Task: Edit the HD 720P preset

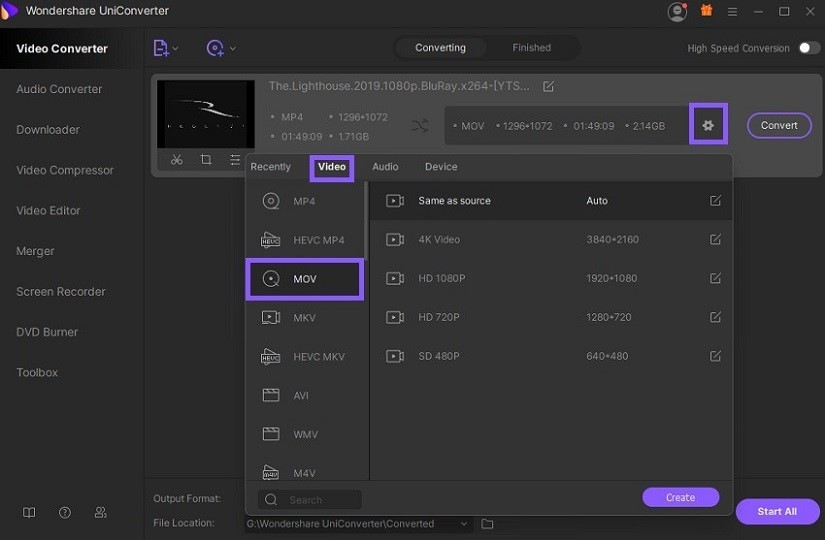Action: (x=715, y=317)
